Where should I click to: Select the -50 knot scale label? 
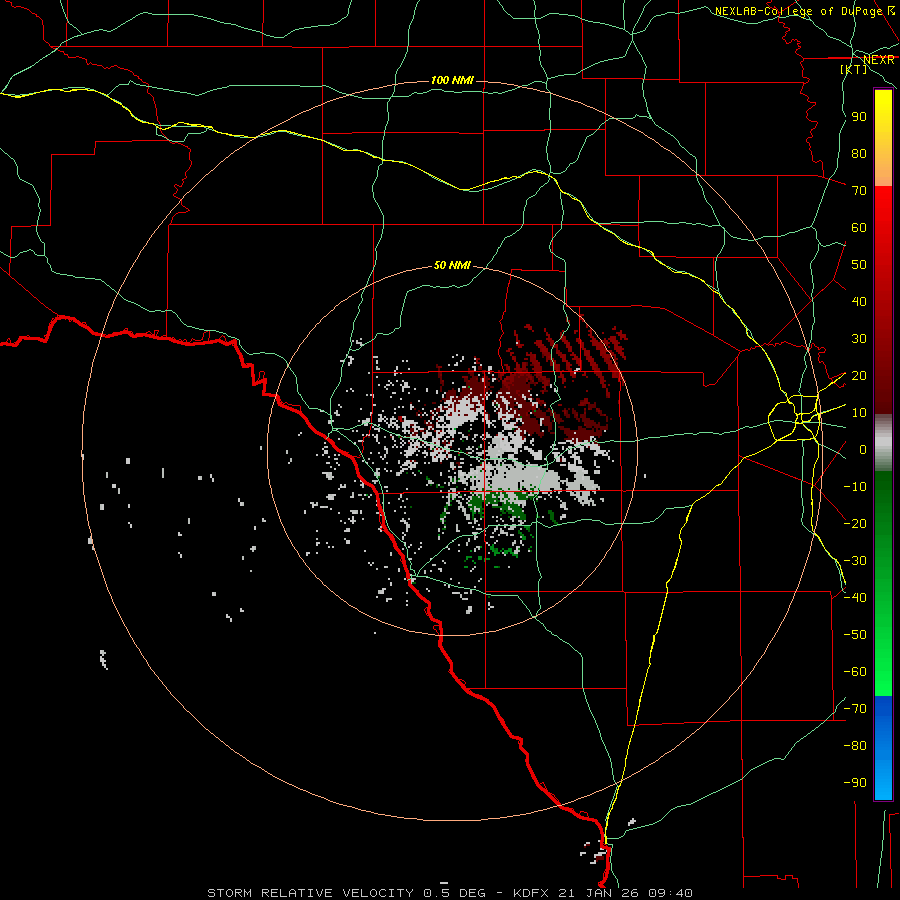click(855, 635)
